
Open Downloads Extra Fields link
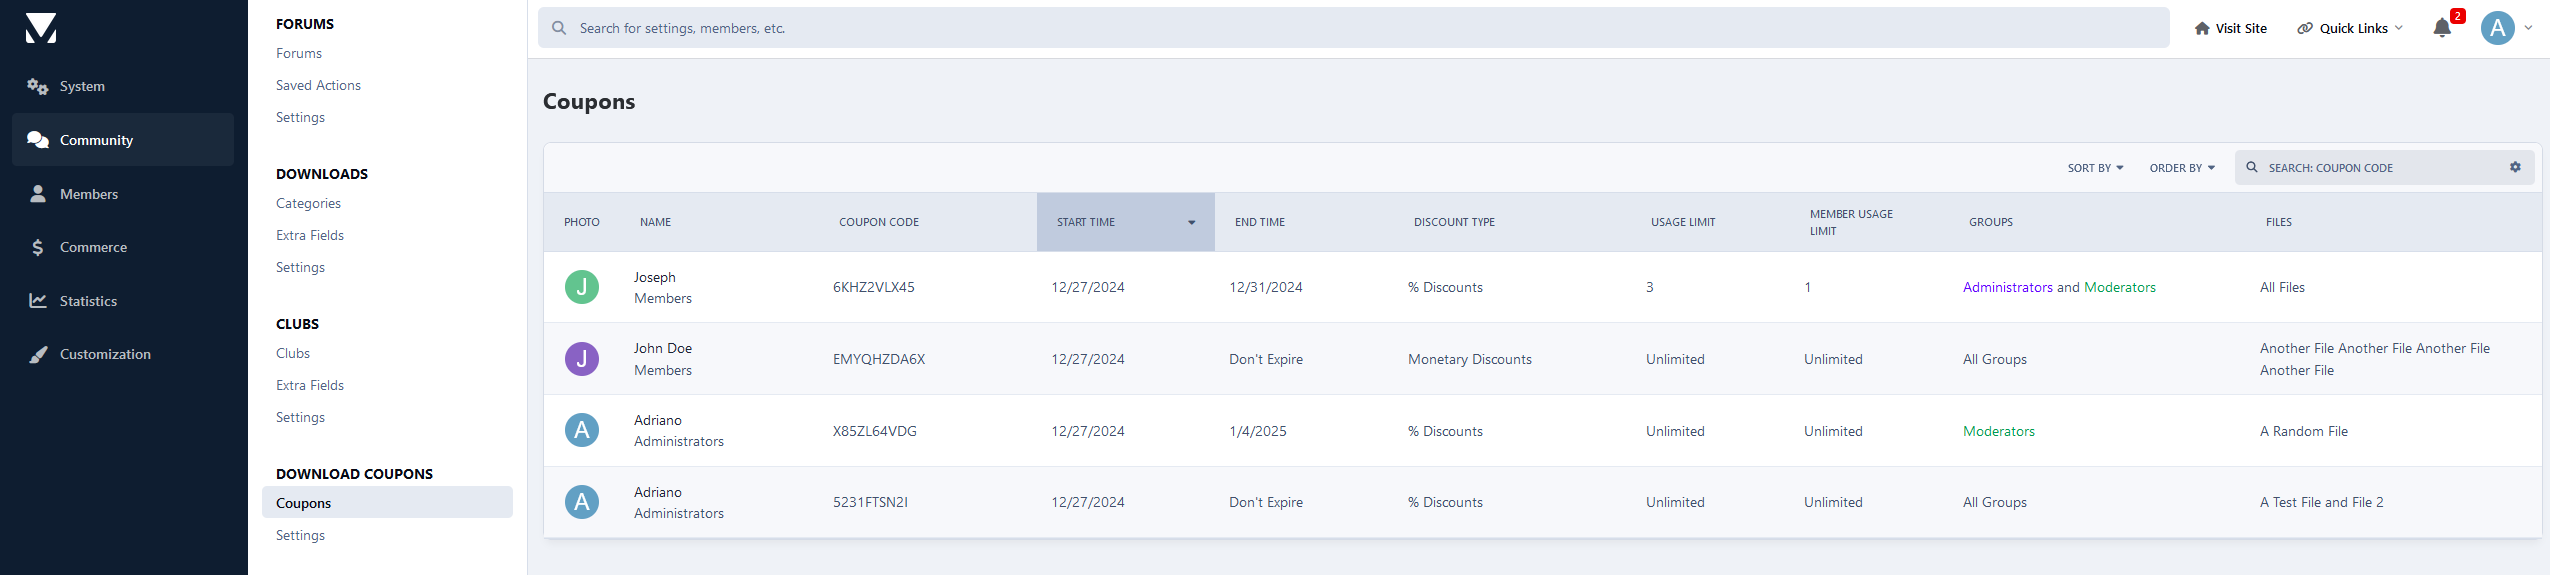(x=310, y=235)
